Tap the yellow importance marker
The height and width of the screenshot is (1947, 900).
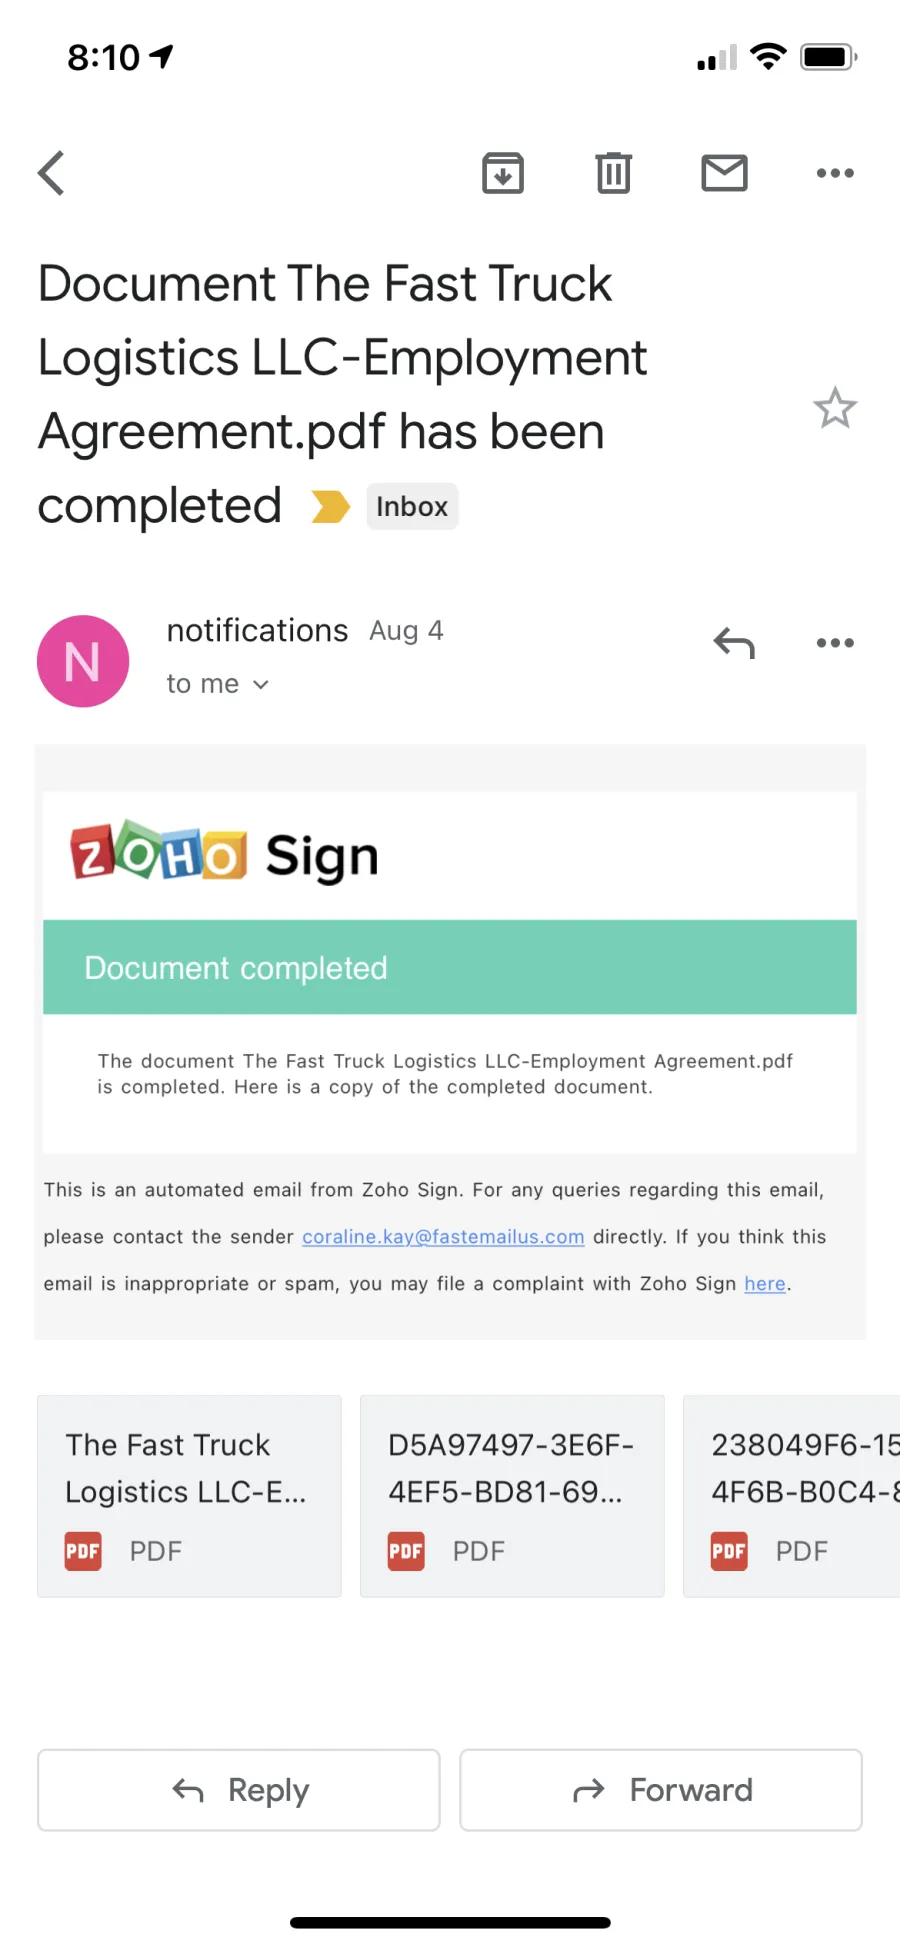click(330, 507)
